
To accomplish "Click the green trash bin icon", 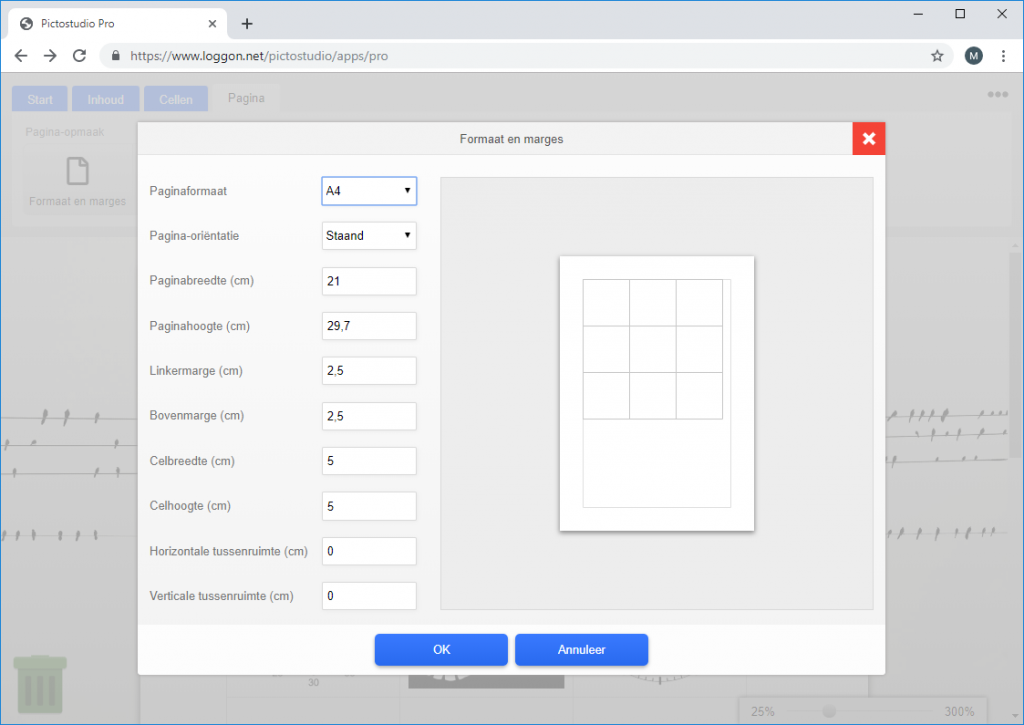I will [40, 684].
